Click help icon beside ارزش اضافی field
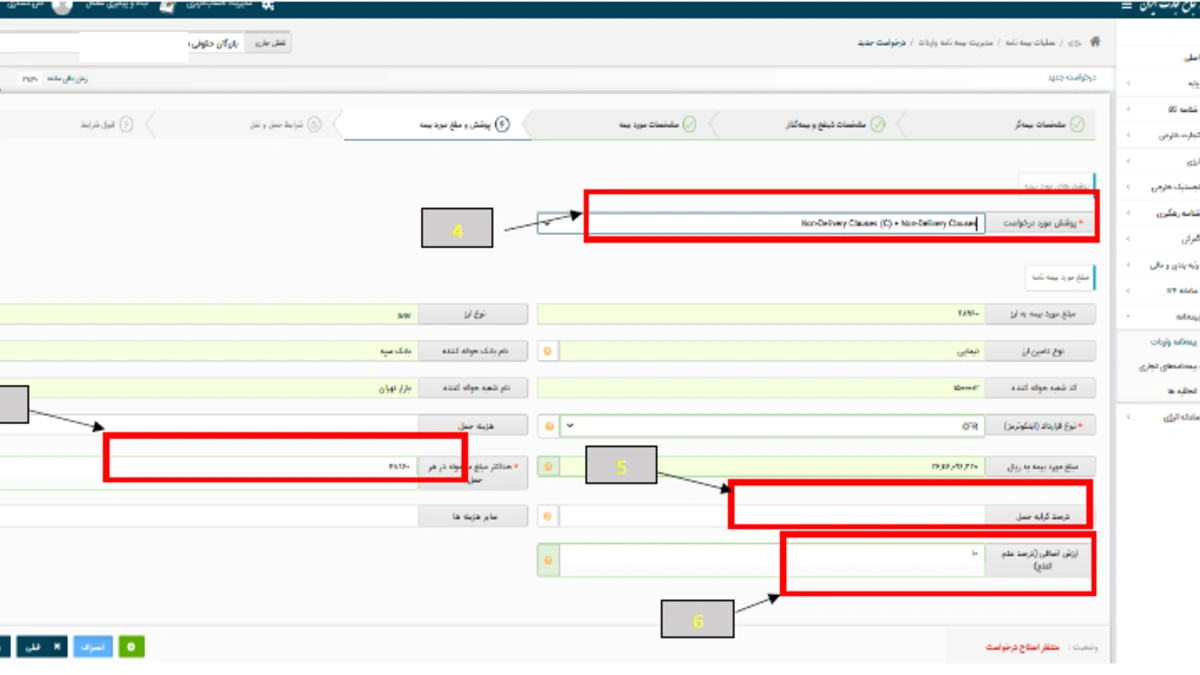Image resolution: width=1200 pixels, height=675 pixels. (x=547, y=560)
